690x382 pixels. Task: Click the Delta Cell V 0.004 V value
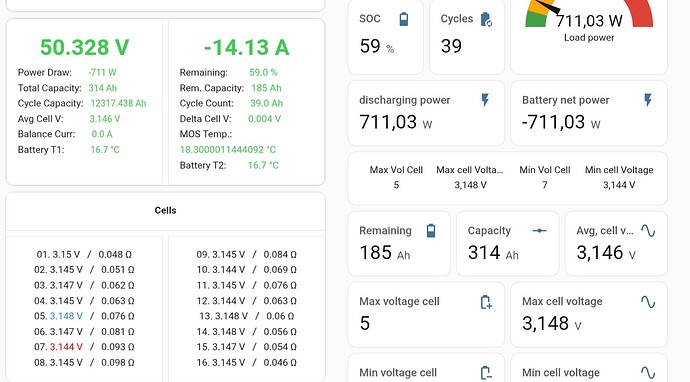click(264, 118)
